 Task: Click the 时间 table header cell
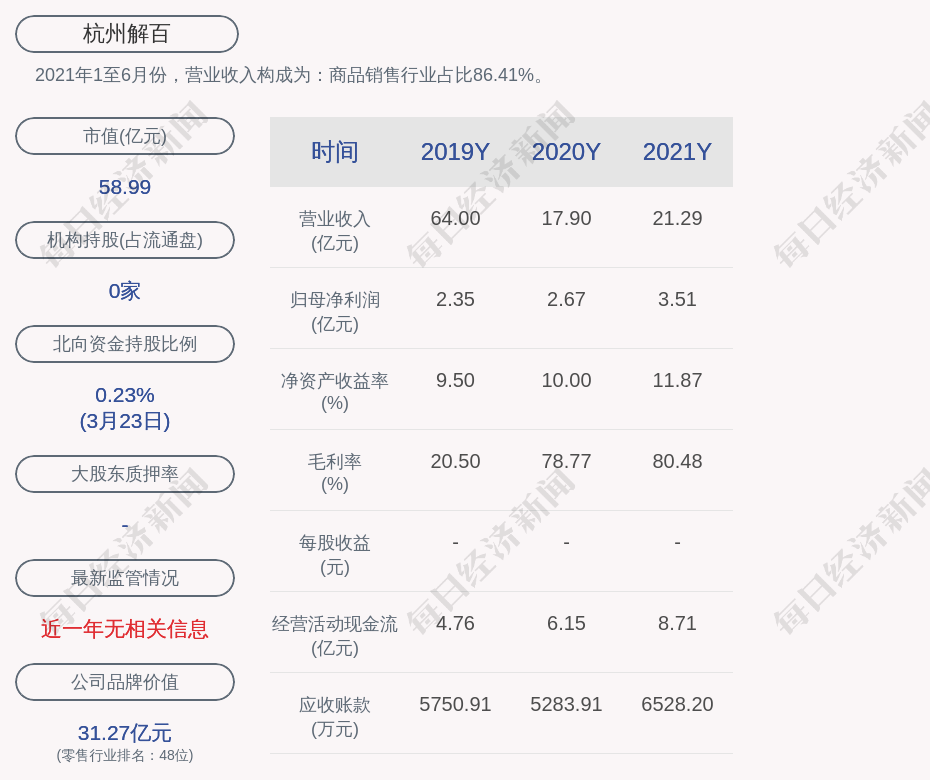click(x=335, y=152)
